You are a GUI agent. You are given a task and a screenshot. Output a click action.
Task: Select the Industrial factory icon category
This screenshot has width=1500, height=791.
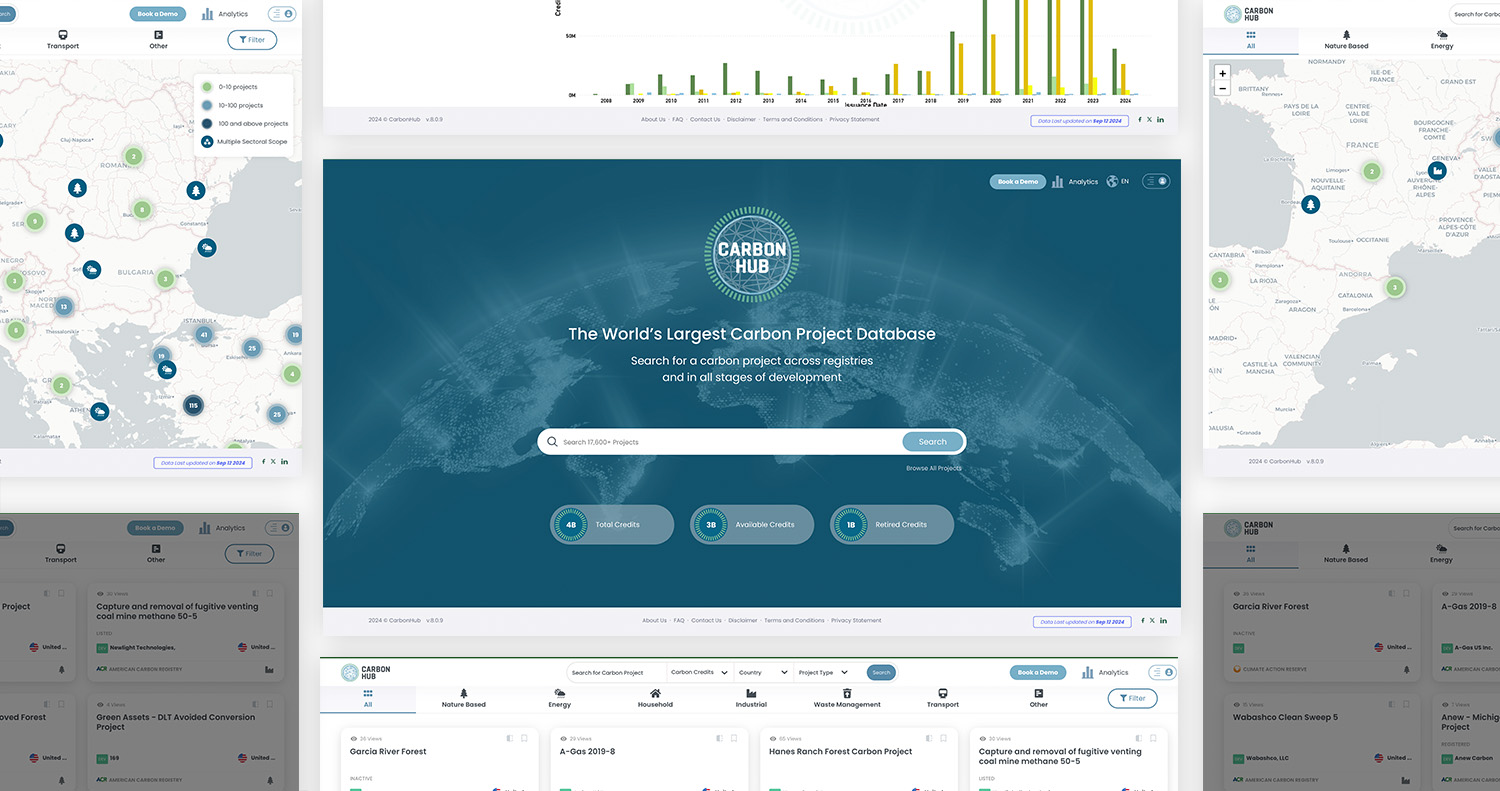point(751,693)
